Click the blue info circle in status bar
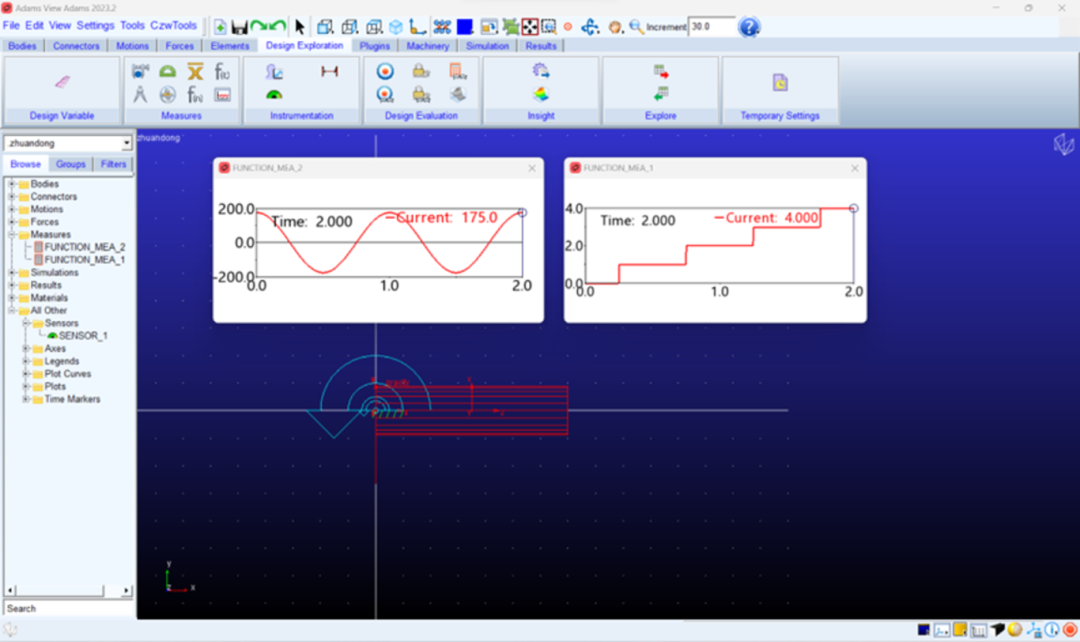Viewport: 1080px width, 642px height. coord(1052,630)
